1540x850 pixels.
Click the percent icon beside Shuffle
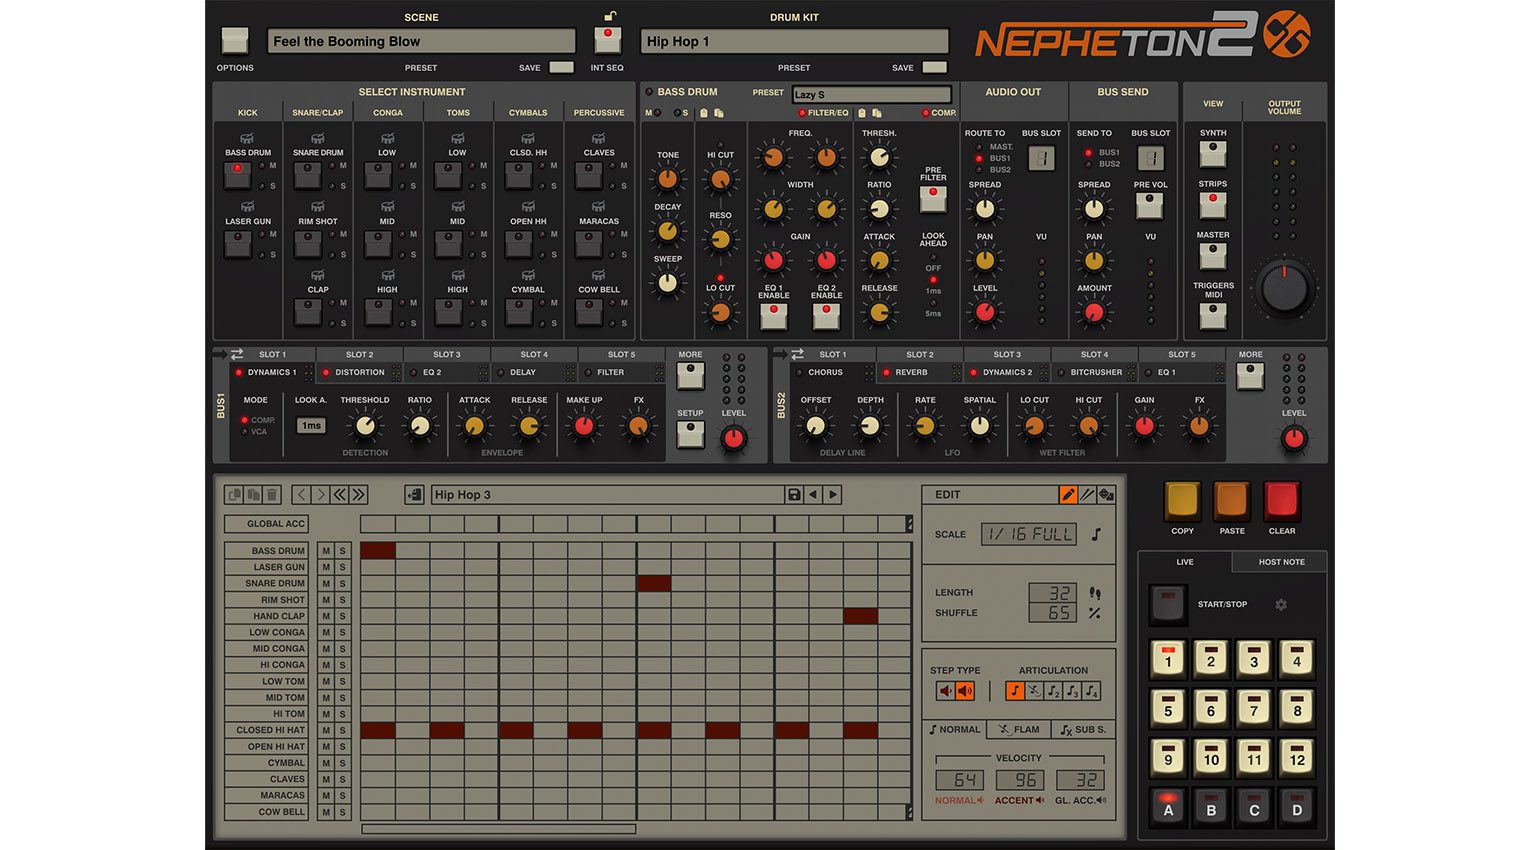tap(1095, 613)
